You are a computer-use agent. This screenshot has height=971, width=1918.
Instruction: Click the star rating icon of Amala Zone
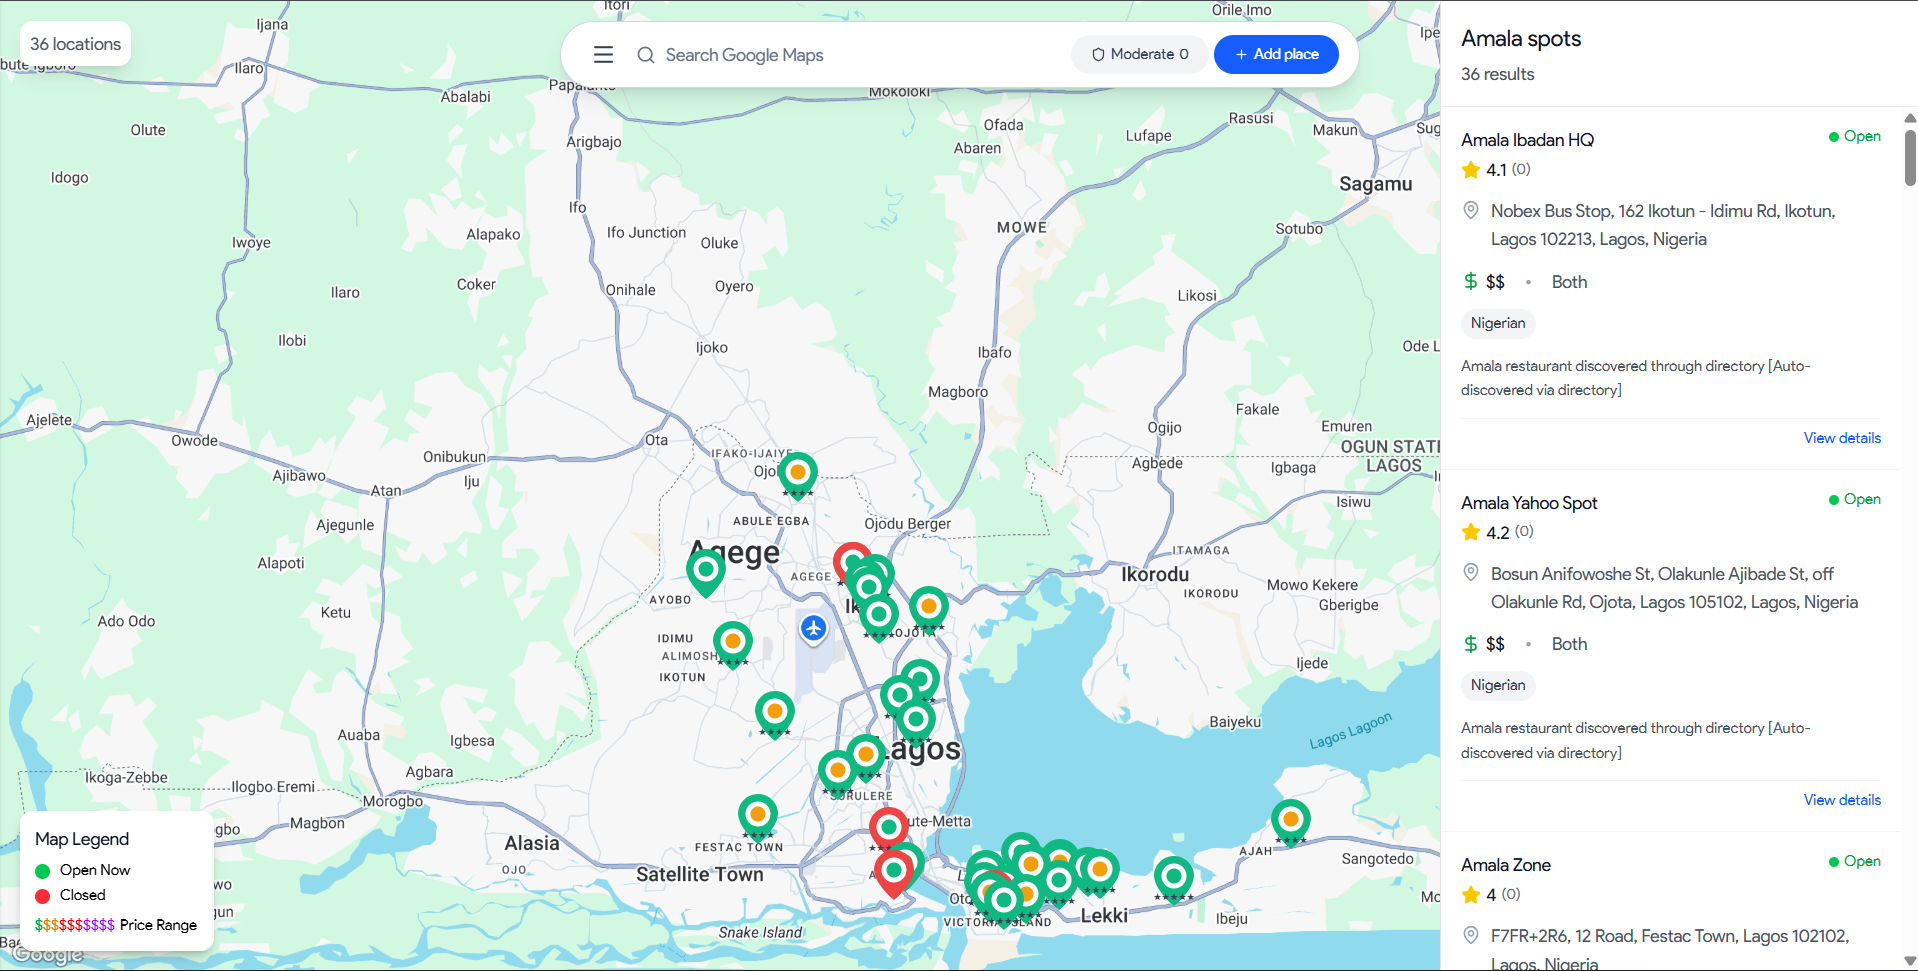tap(1471, 895)
